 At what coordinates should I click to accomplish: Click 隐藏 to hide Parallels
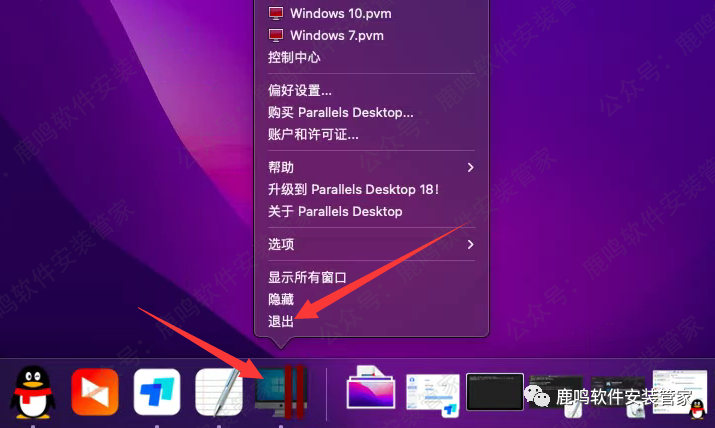tap(281, 299)
